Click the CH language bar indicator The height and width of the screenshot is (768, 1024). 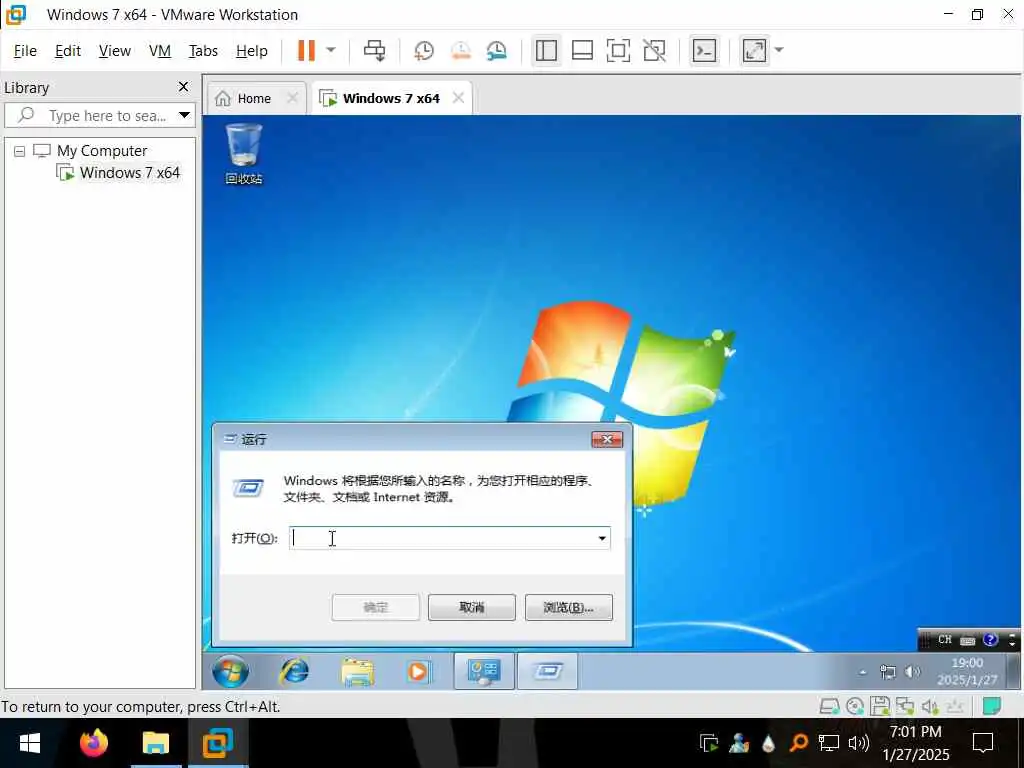[944, 640]
